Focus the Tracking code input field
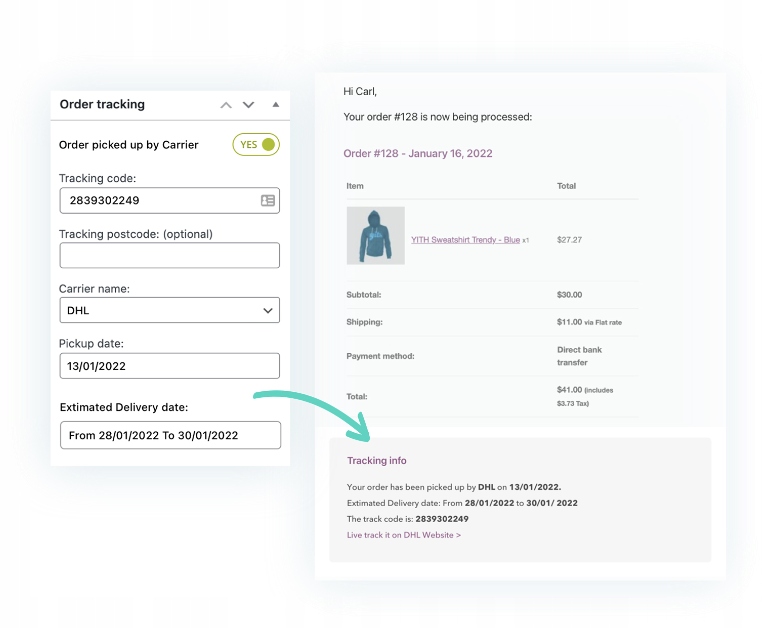 click(160, 201)
